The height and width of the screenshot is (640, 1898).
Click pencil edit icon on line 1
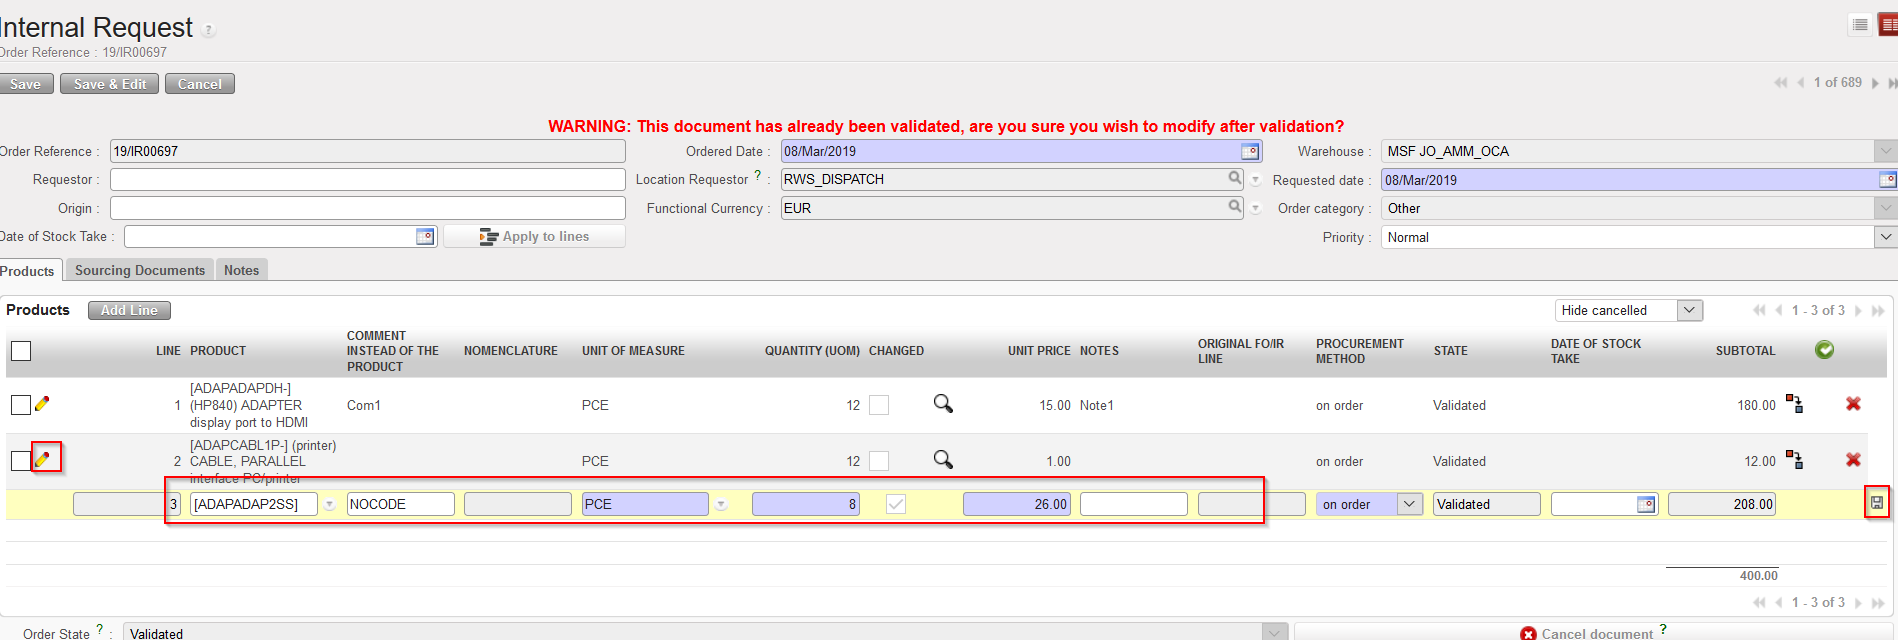(x=42, y=404)
